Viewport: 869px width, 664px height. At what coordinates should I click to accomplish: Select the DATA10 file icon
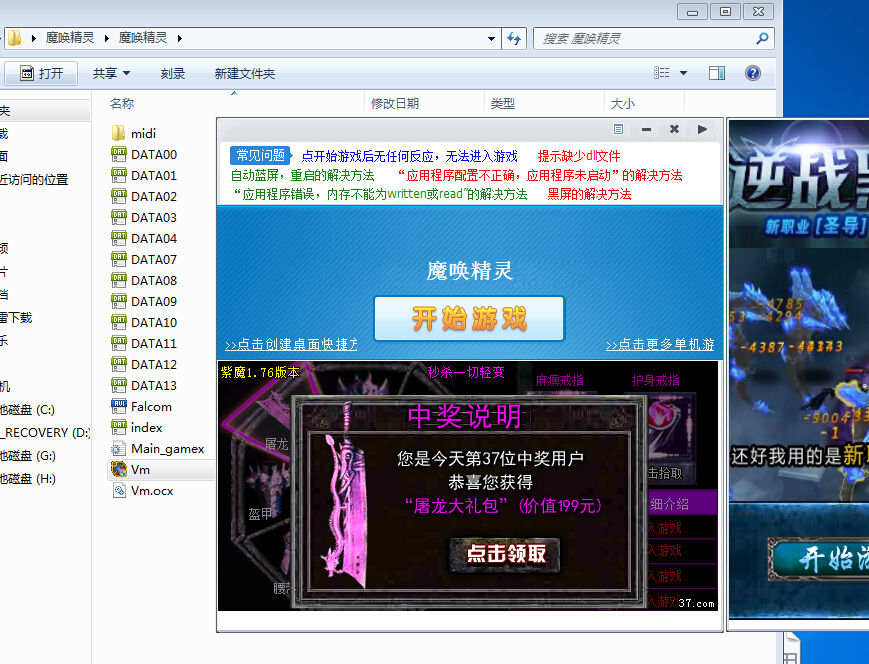coord(119,323)
